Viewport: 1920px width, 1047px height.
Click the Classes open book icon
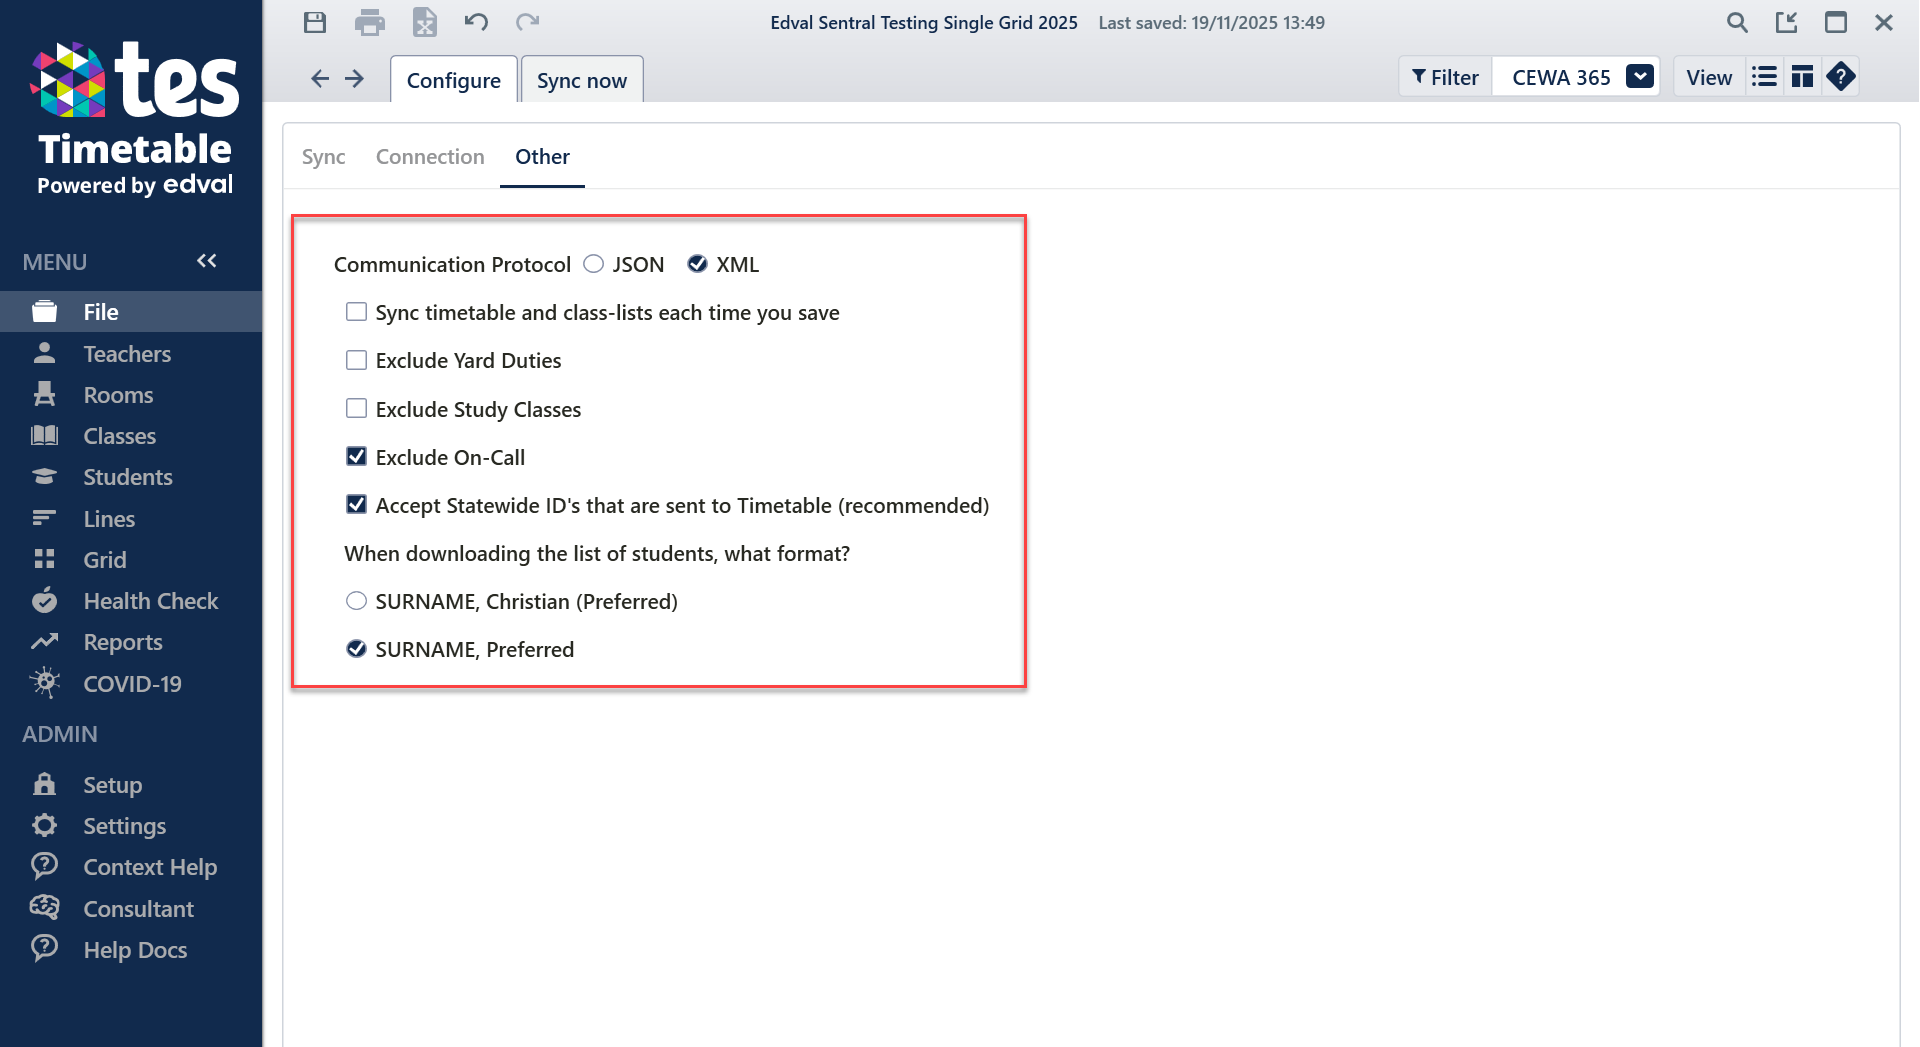pyautogui.click(x=44, y=435)
